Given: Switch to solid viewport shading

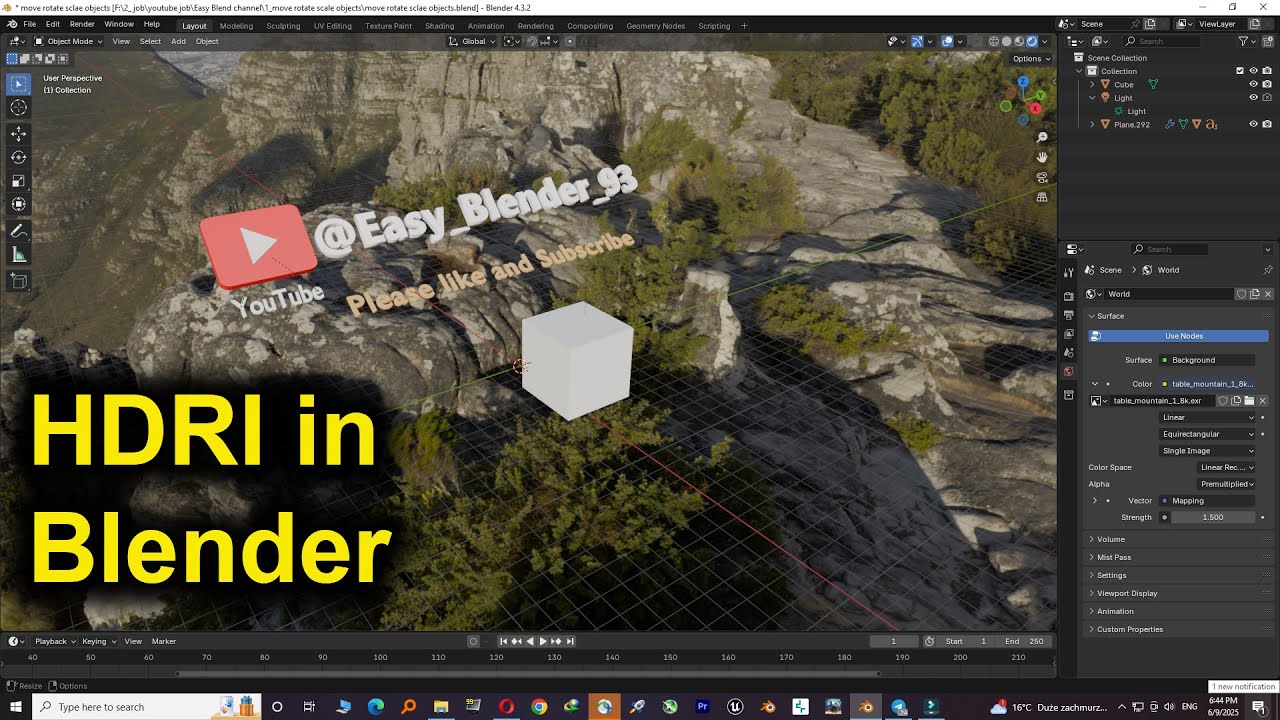Looking at the screenshot, I should (1007, 41).
